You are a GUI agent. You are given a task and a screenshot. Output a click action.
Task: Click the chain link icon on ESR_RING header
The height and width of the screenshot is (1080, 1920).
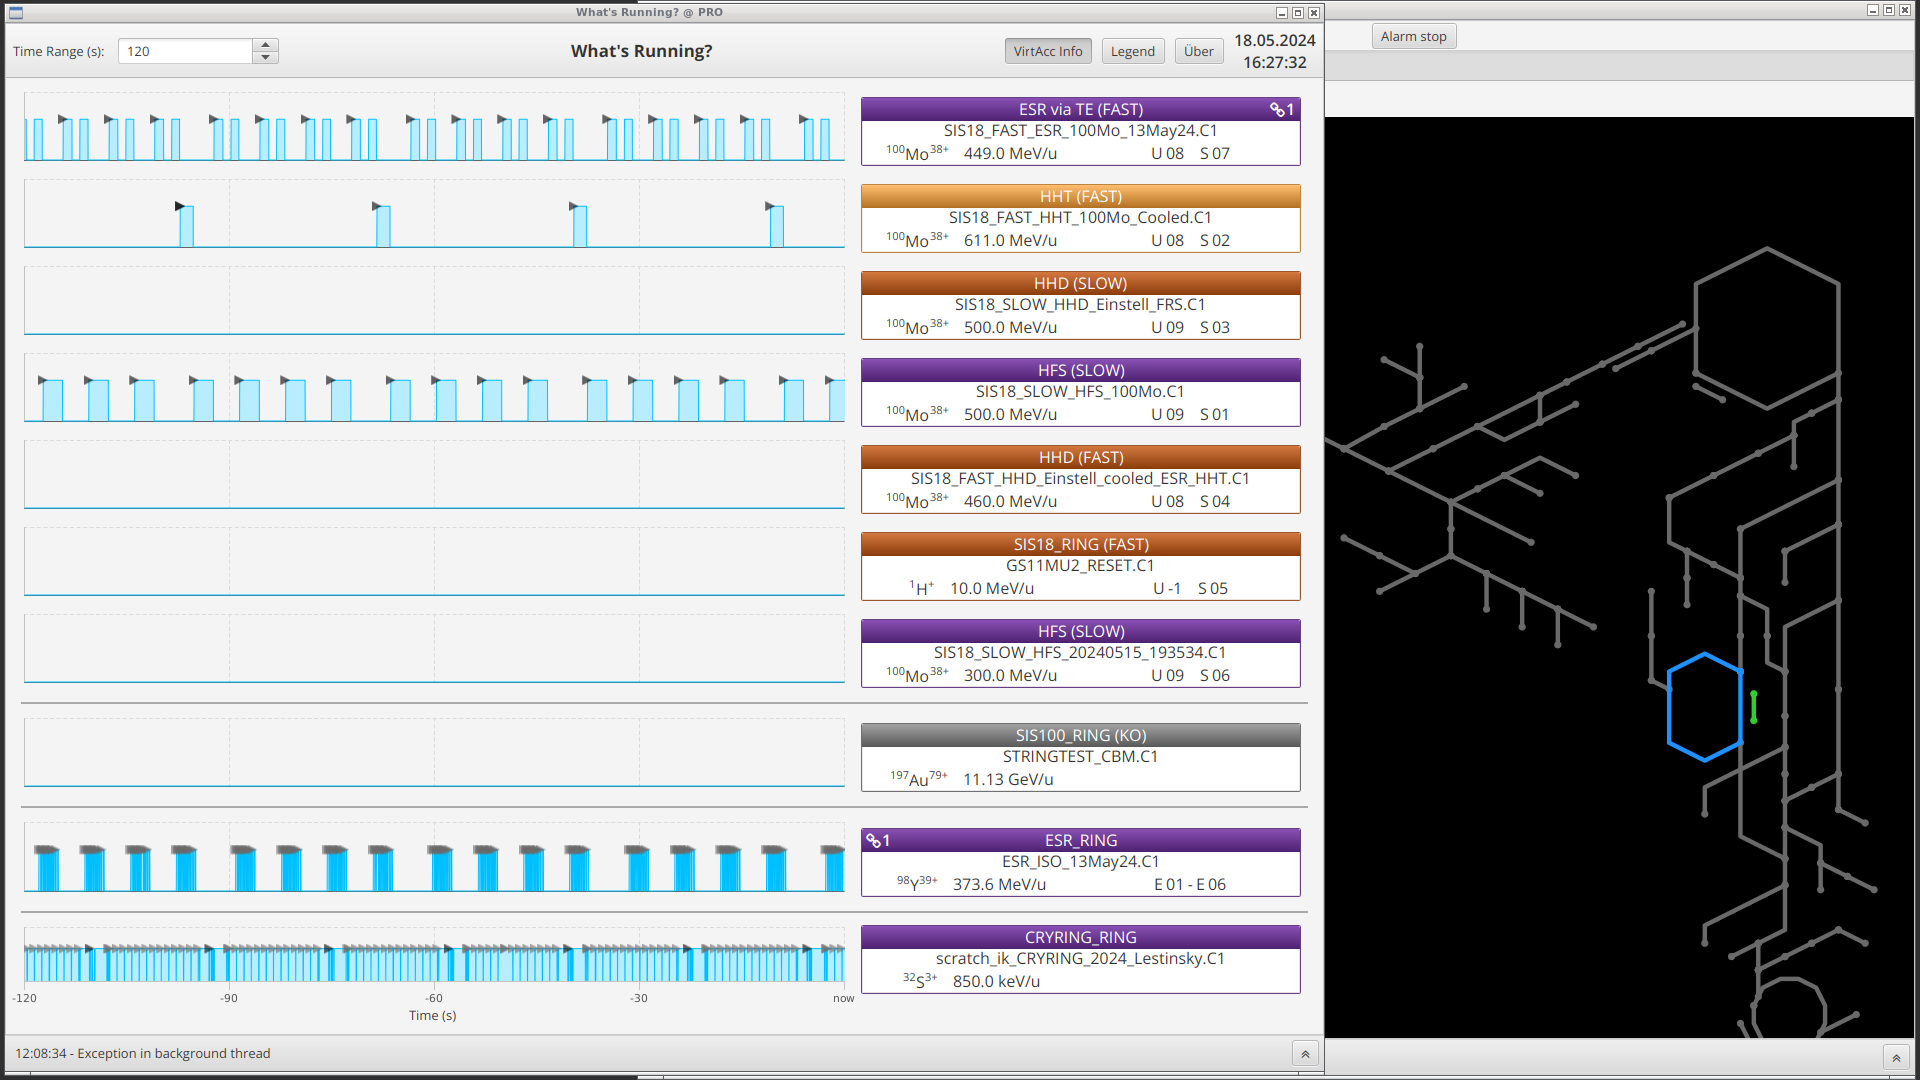[873, 840]
